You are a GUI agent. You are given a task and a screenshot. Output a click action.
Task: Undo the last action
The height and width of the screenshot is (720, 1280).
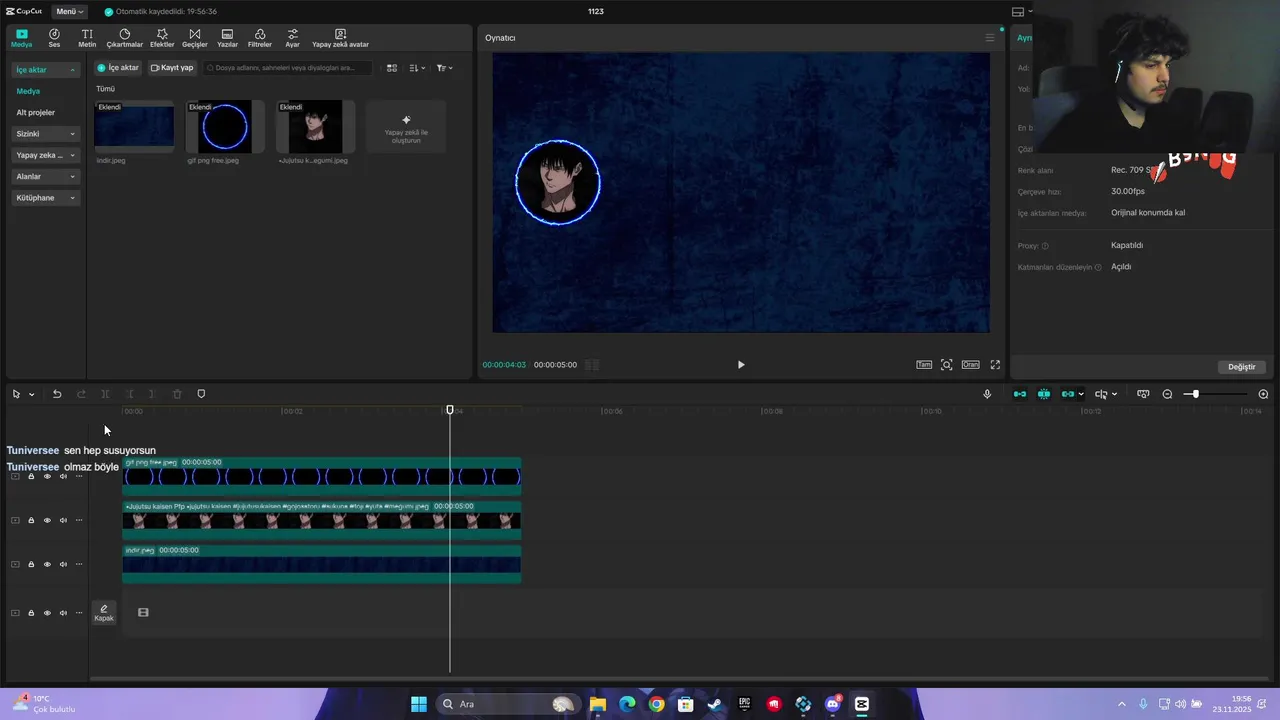click(57, 394)
